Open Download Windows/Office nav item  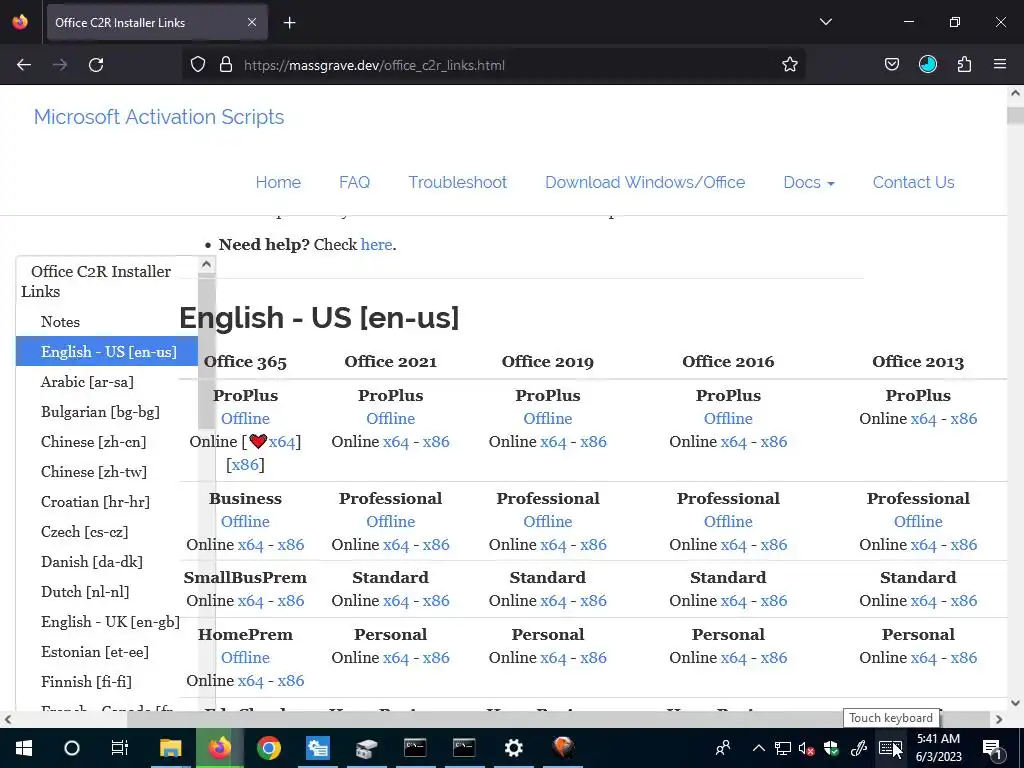645,182
